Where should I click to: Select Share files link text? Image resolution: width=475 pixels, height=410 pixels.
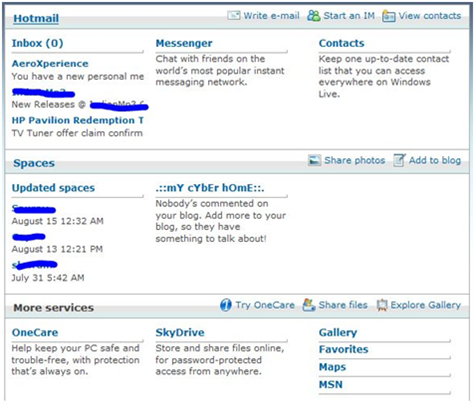click(343, 305)
